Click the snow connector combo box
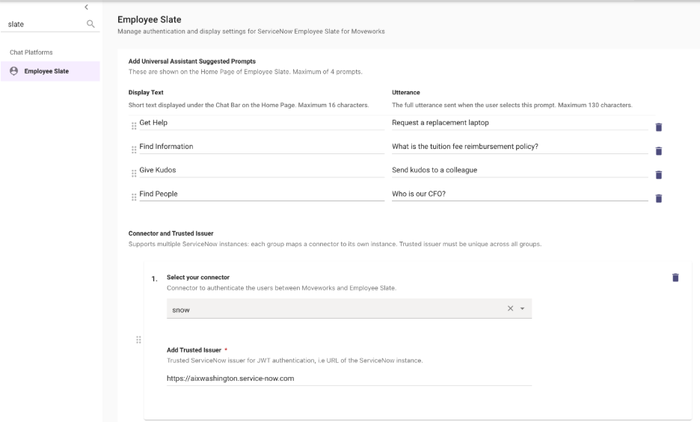Screen dimensions: 700x422 pos(349,309)
